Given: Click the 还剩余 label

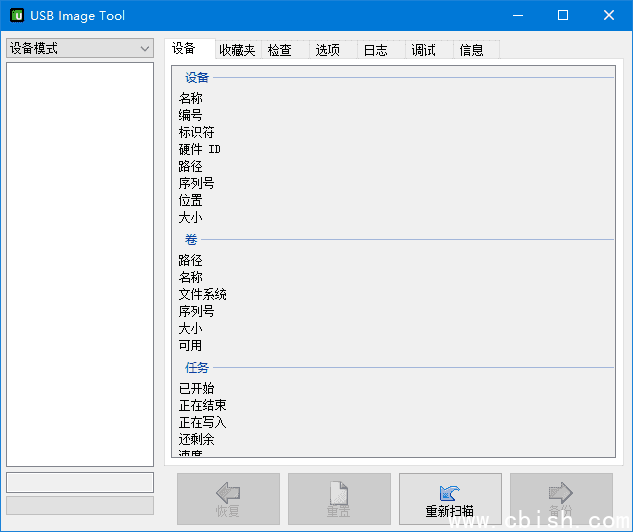Looking at the screenshot, I should (x=196, y=440).
